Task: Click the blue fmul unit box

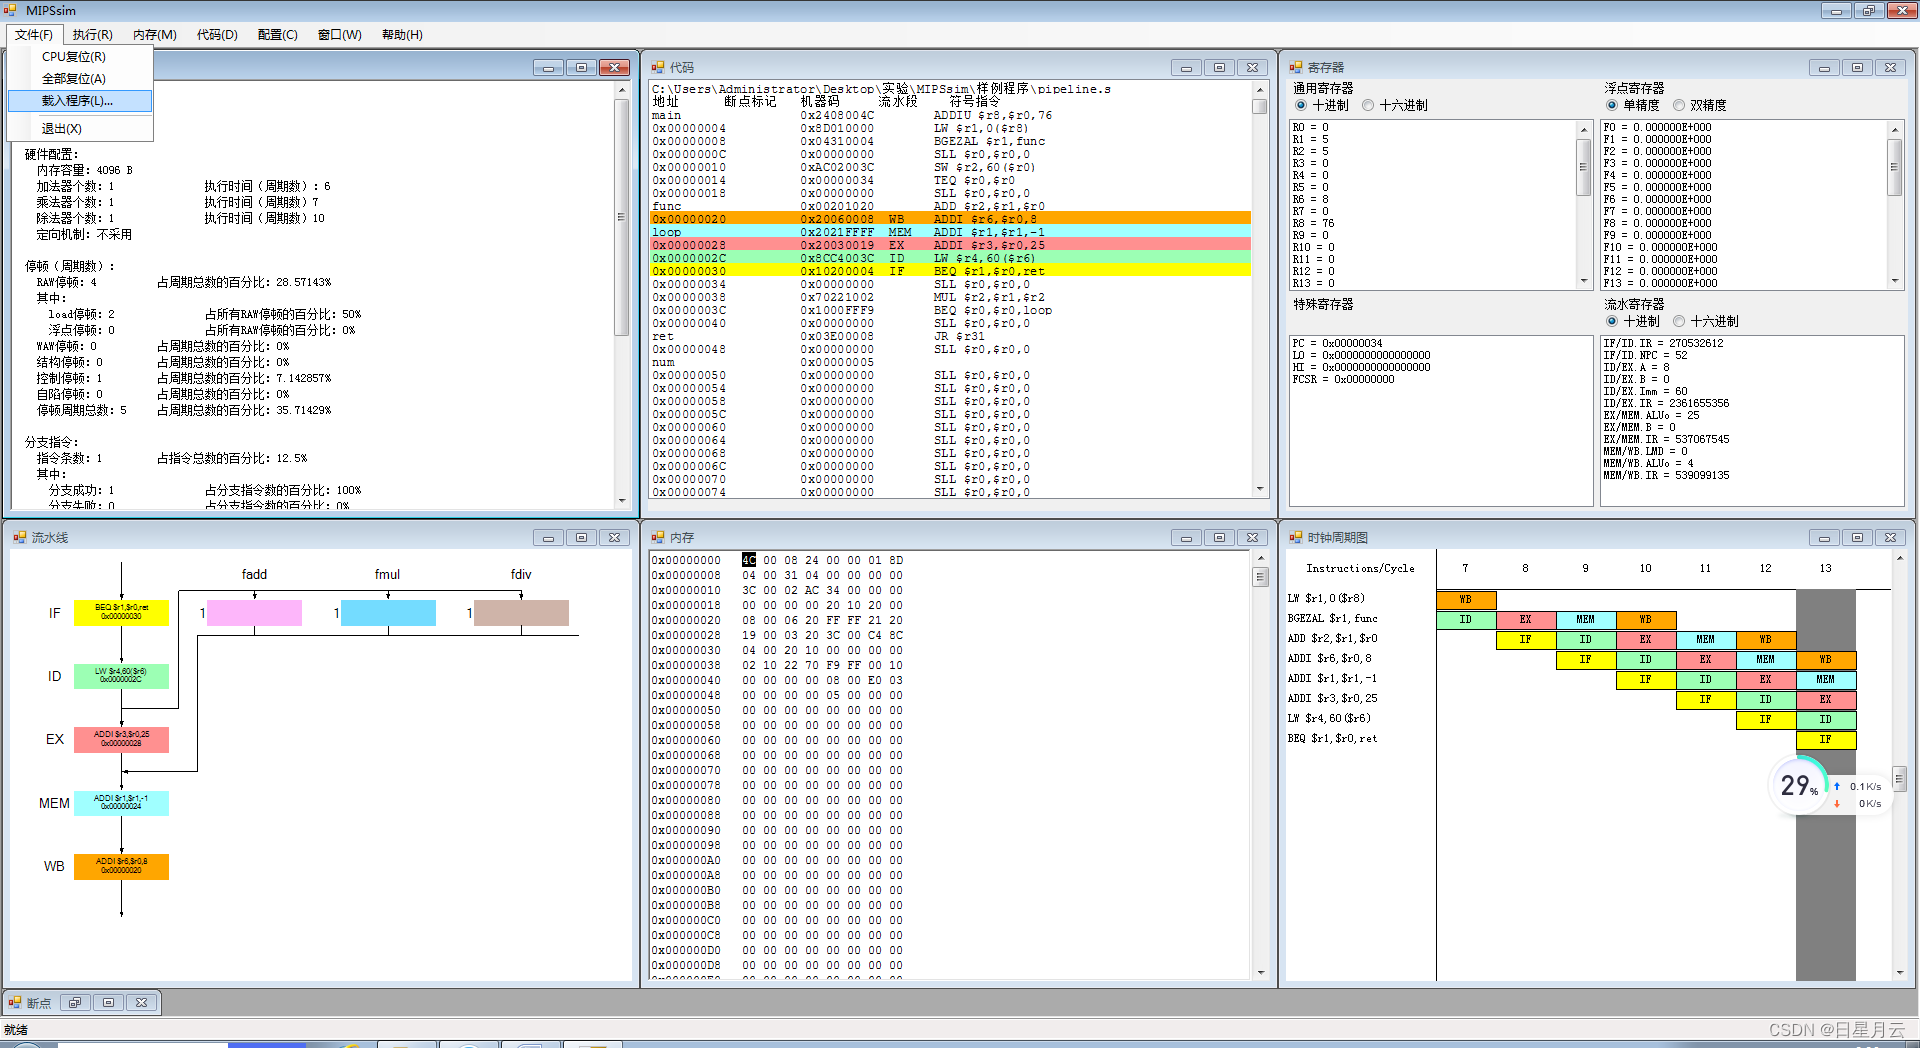Action: pos(388,613)
